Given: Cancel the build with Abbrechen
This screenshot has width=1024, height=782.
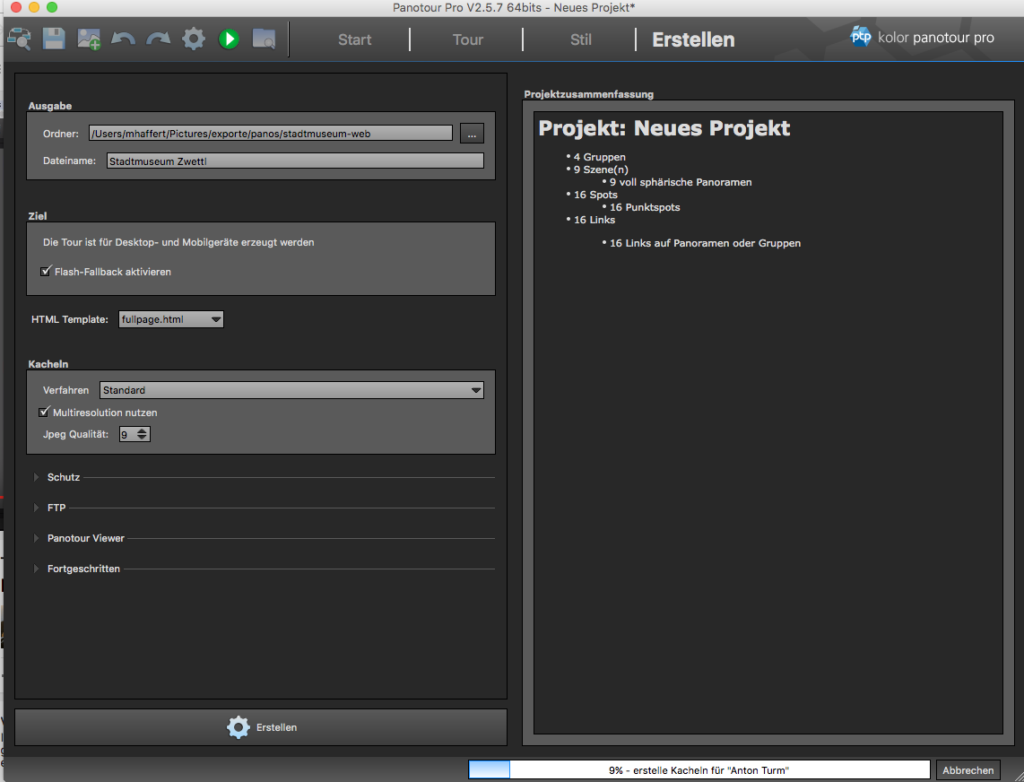Looking at the screenshot, I should point(967,770).
